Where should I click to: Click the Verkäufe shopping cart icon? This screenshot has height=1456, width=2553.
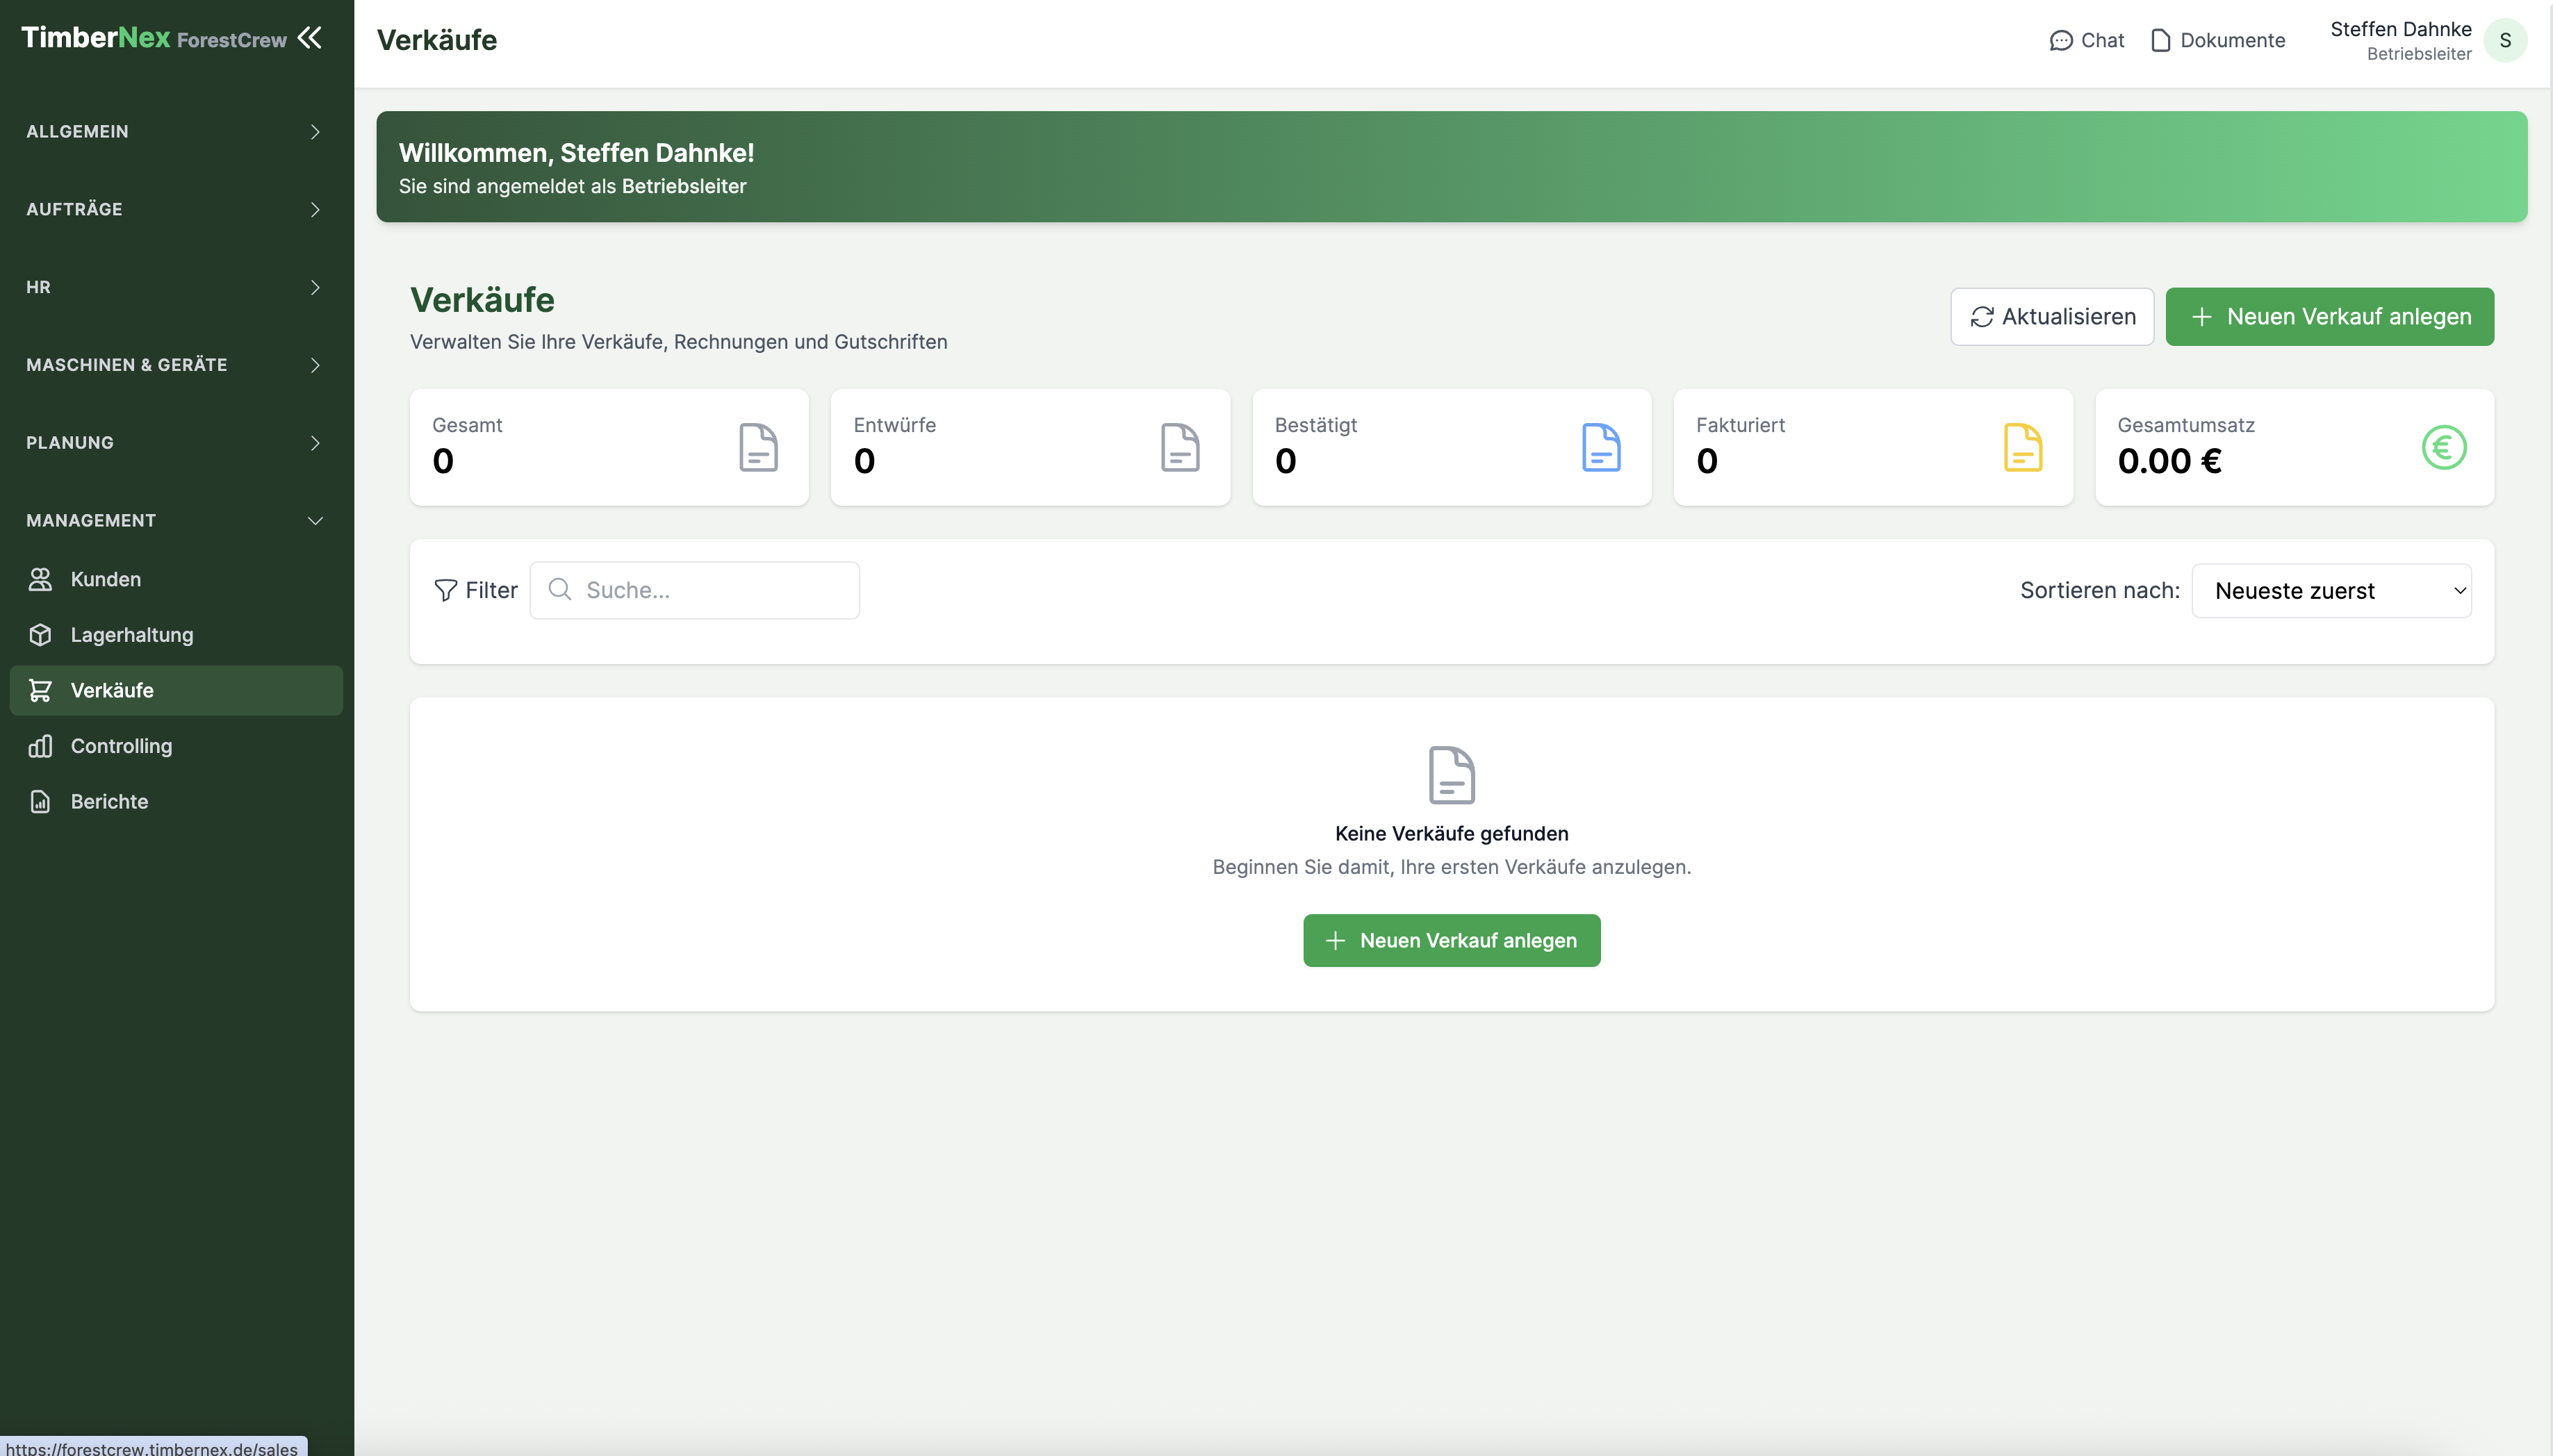point(39,690)
